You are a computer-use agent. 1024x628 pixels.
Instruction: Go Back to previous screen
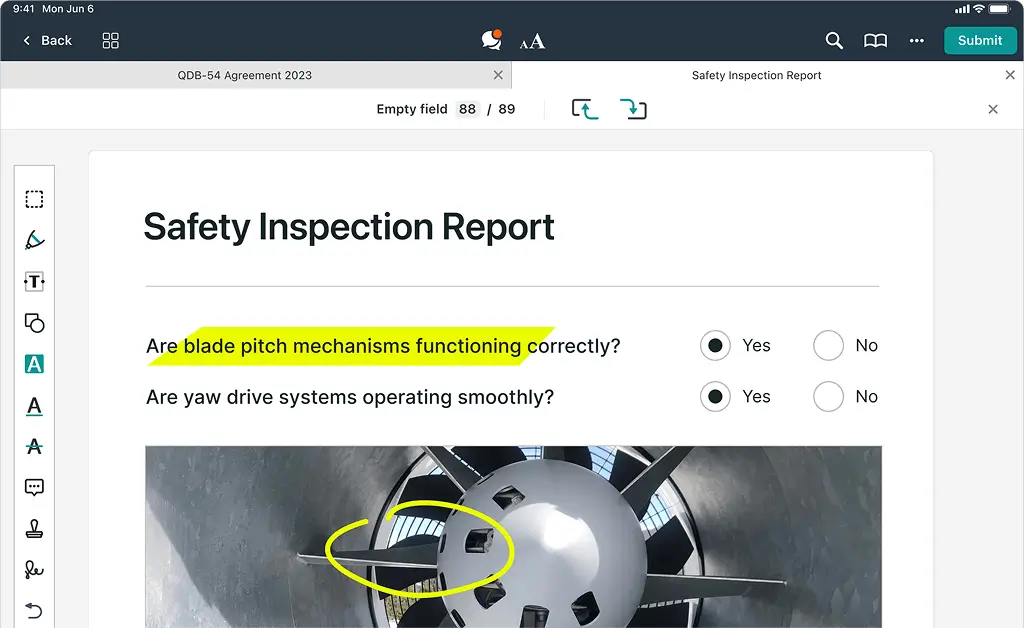[47, 40]
